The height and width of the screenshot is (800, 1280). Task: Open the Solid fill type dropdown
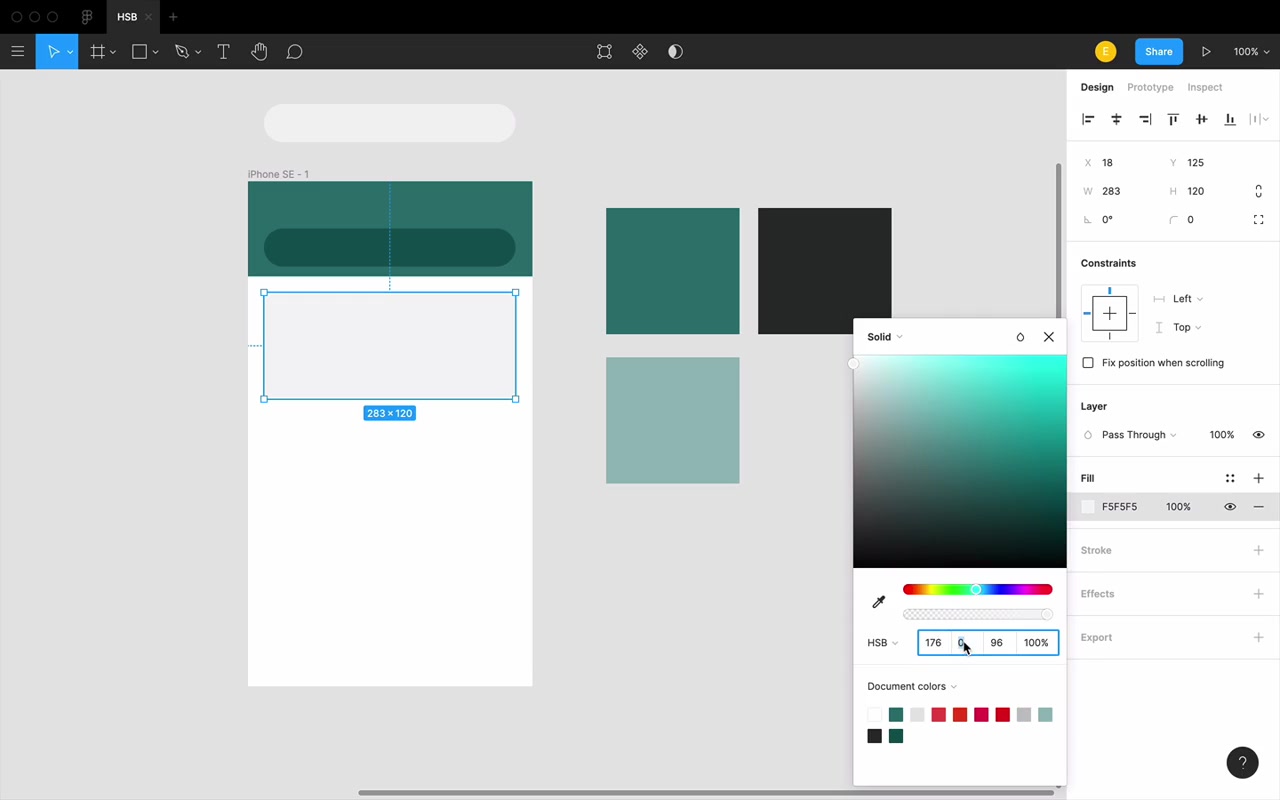pyautogui.click(x=885, y=337)
